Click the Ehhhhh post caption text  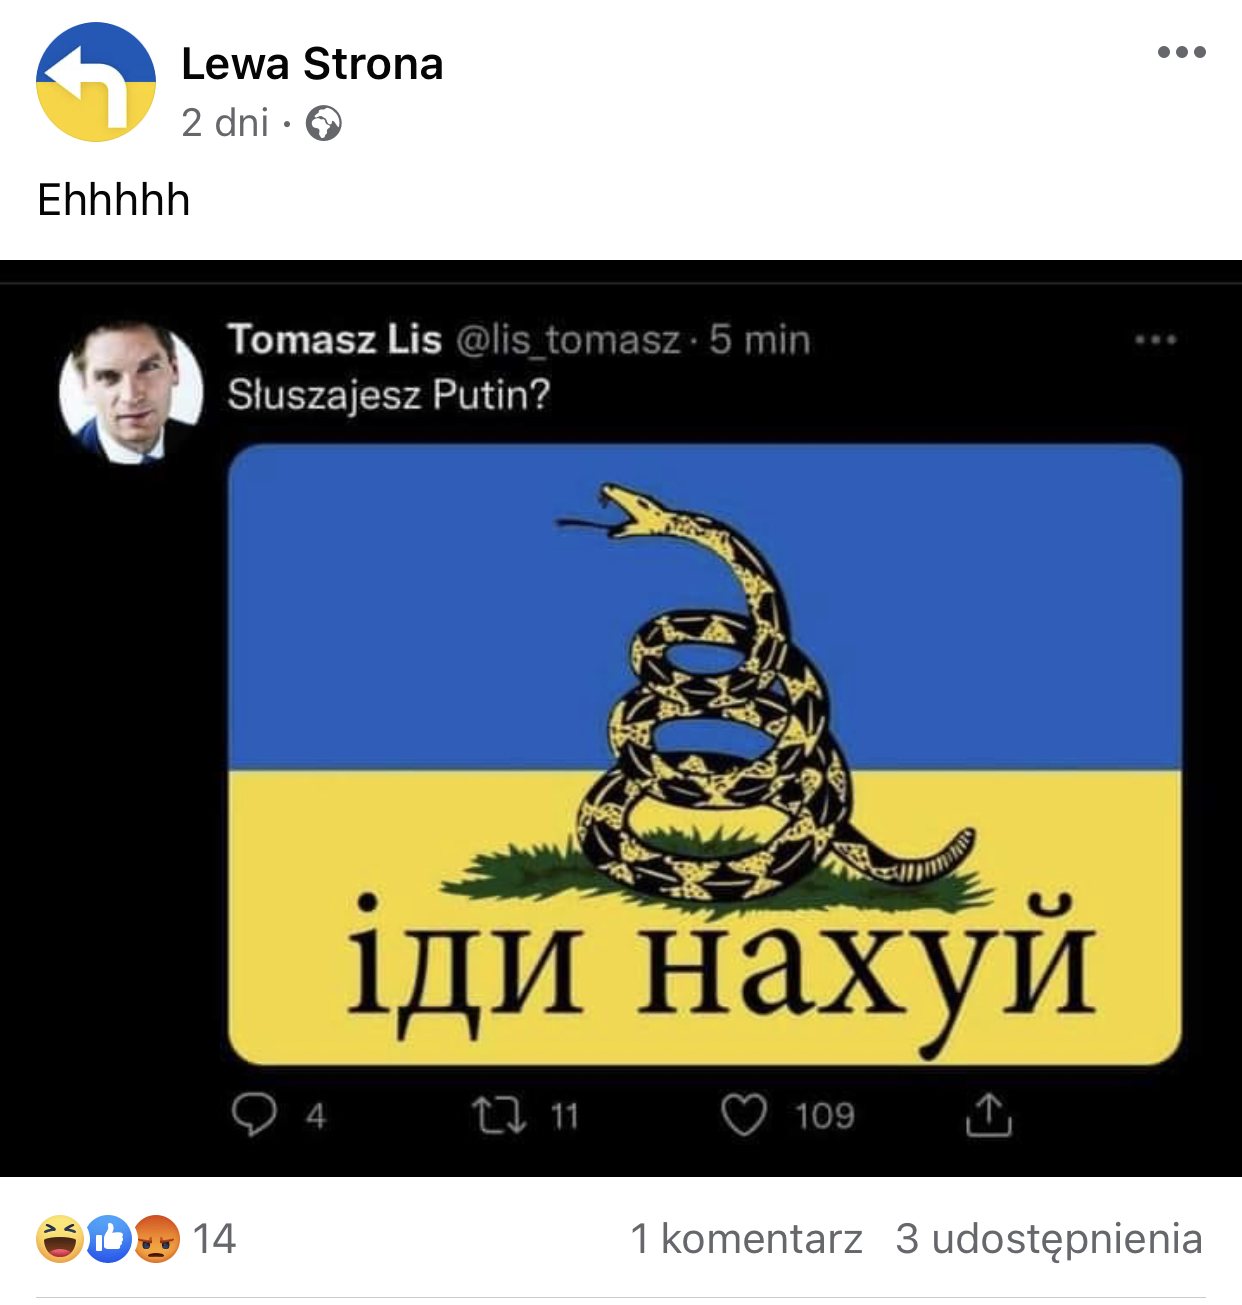pyautogui.click(x=114, y=200)
